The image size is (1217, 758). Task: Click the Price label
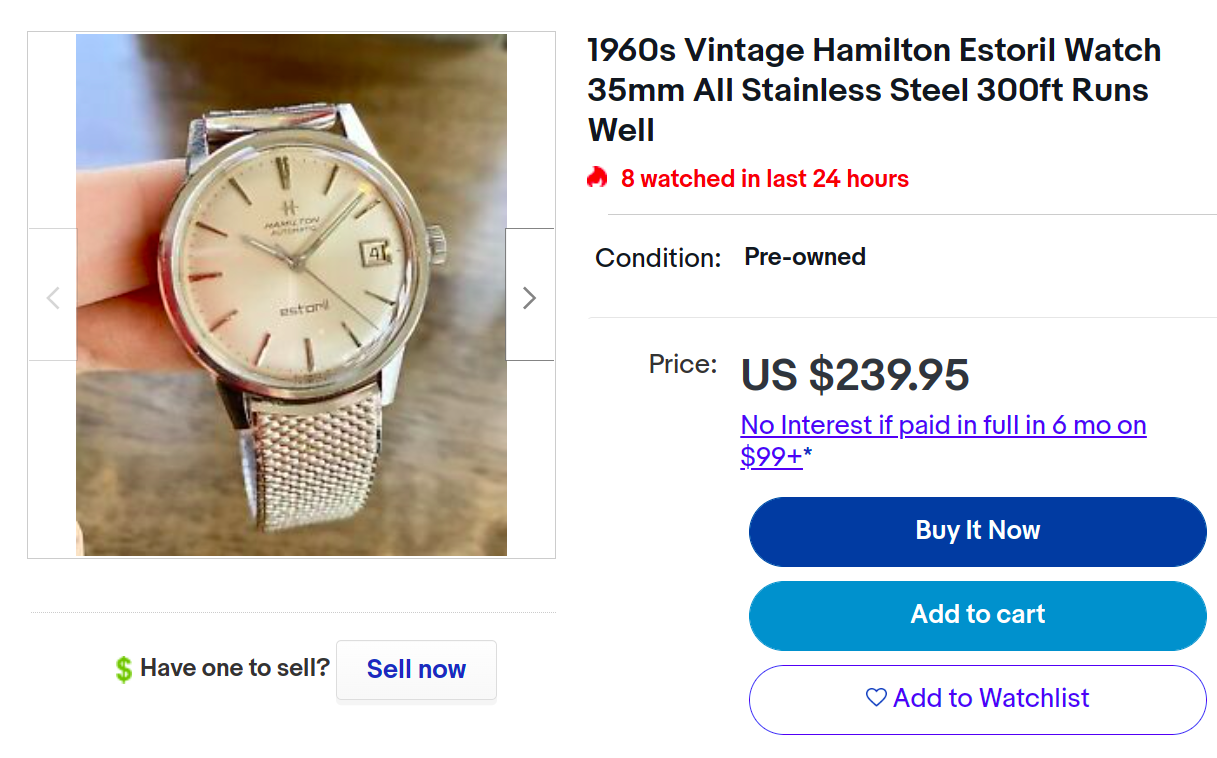[x=683, y=364]
